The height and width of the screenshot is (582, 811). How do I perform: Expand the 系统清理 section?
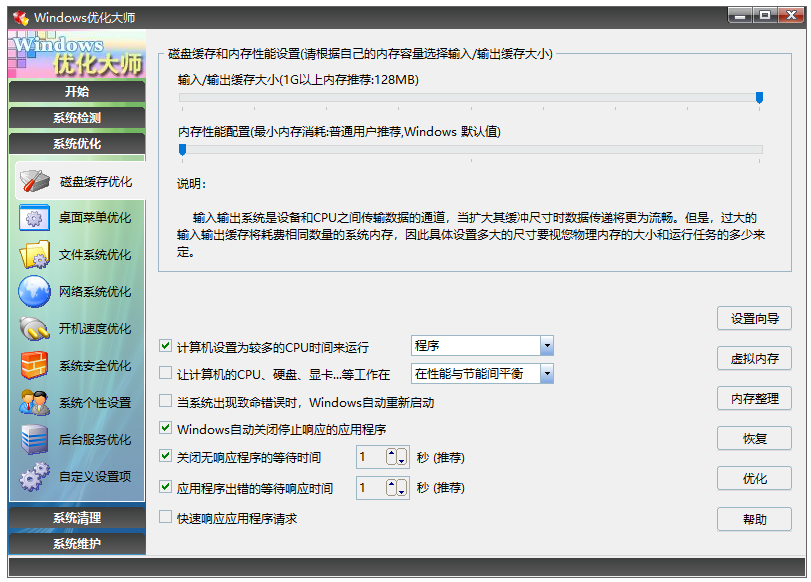point(77,517)
